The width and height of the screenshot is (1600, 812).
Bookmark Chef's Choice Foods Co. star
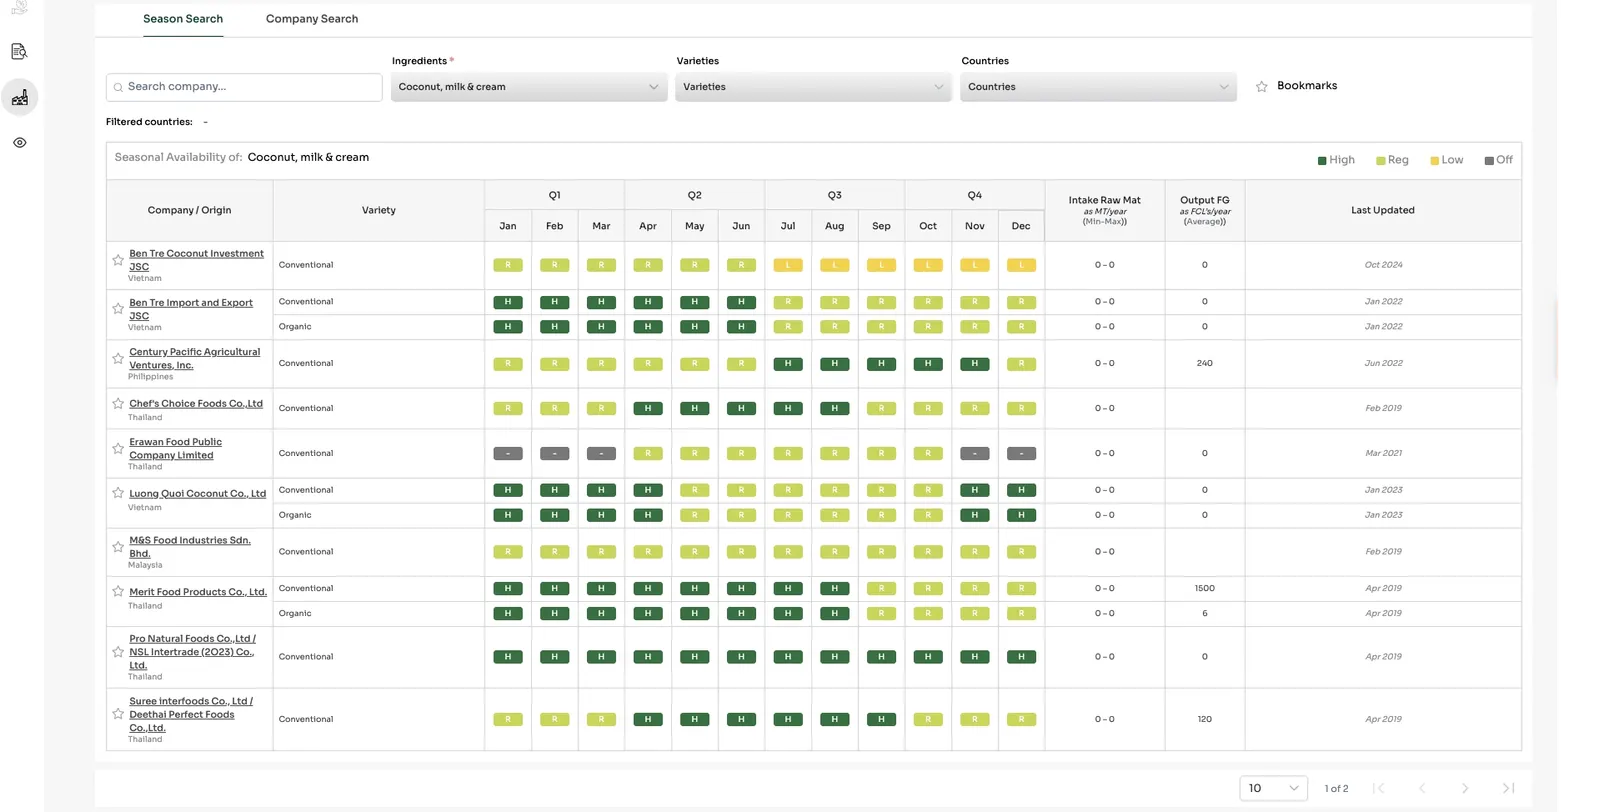click(x=118, y=404)
